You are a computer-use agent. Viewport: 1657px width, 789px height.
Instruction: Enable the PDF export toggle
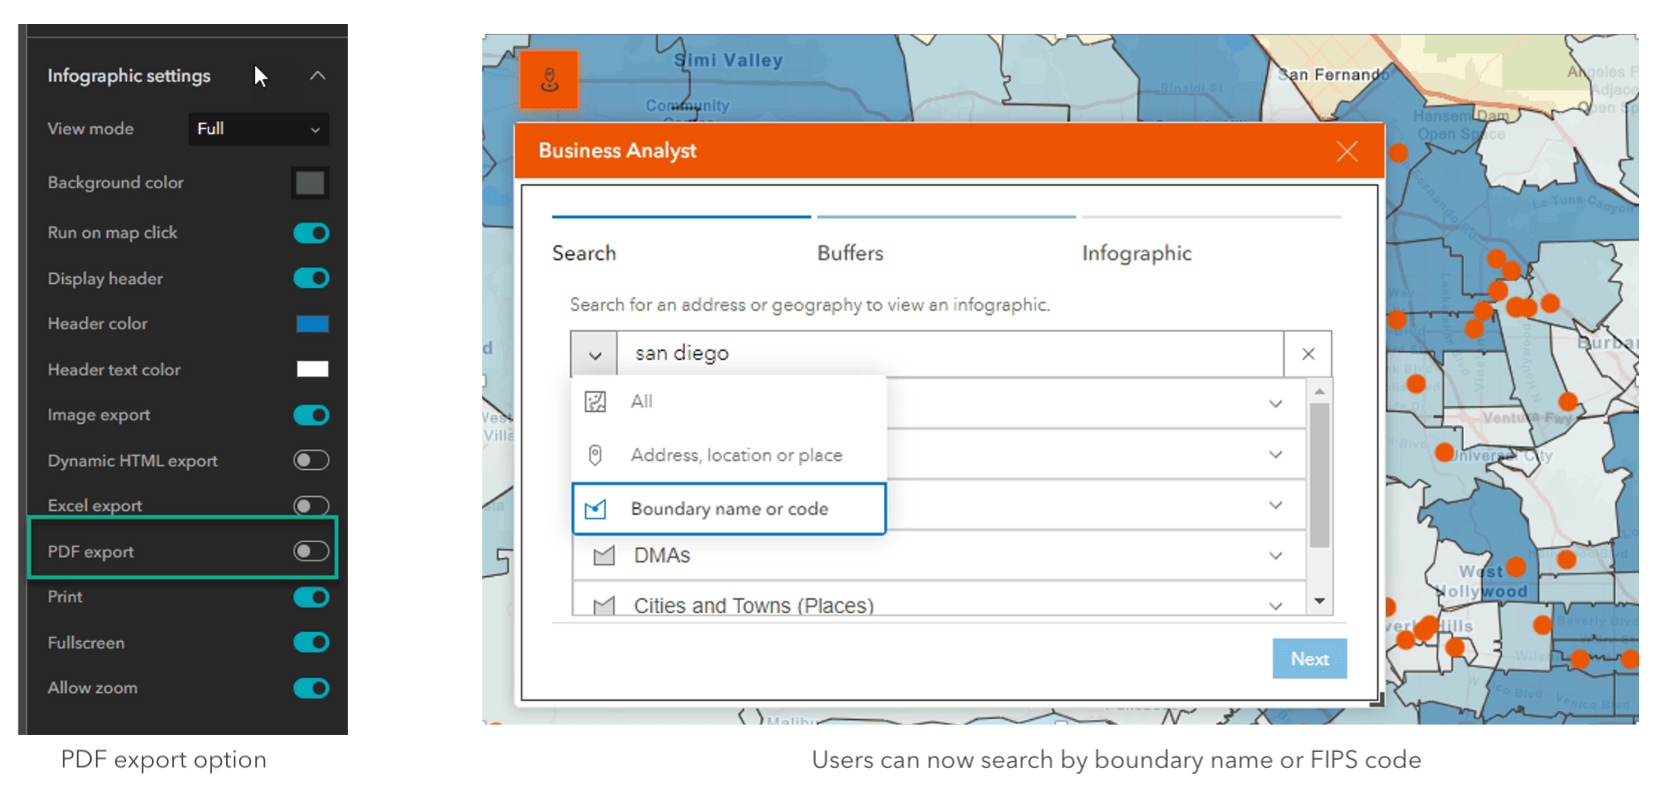point(311,551)
